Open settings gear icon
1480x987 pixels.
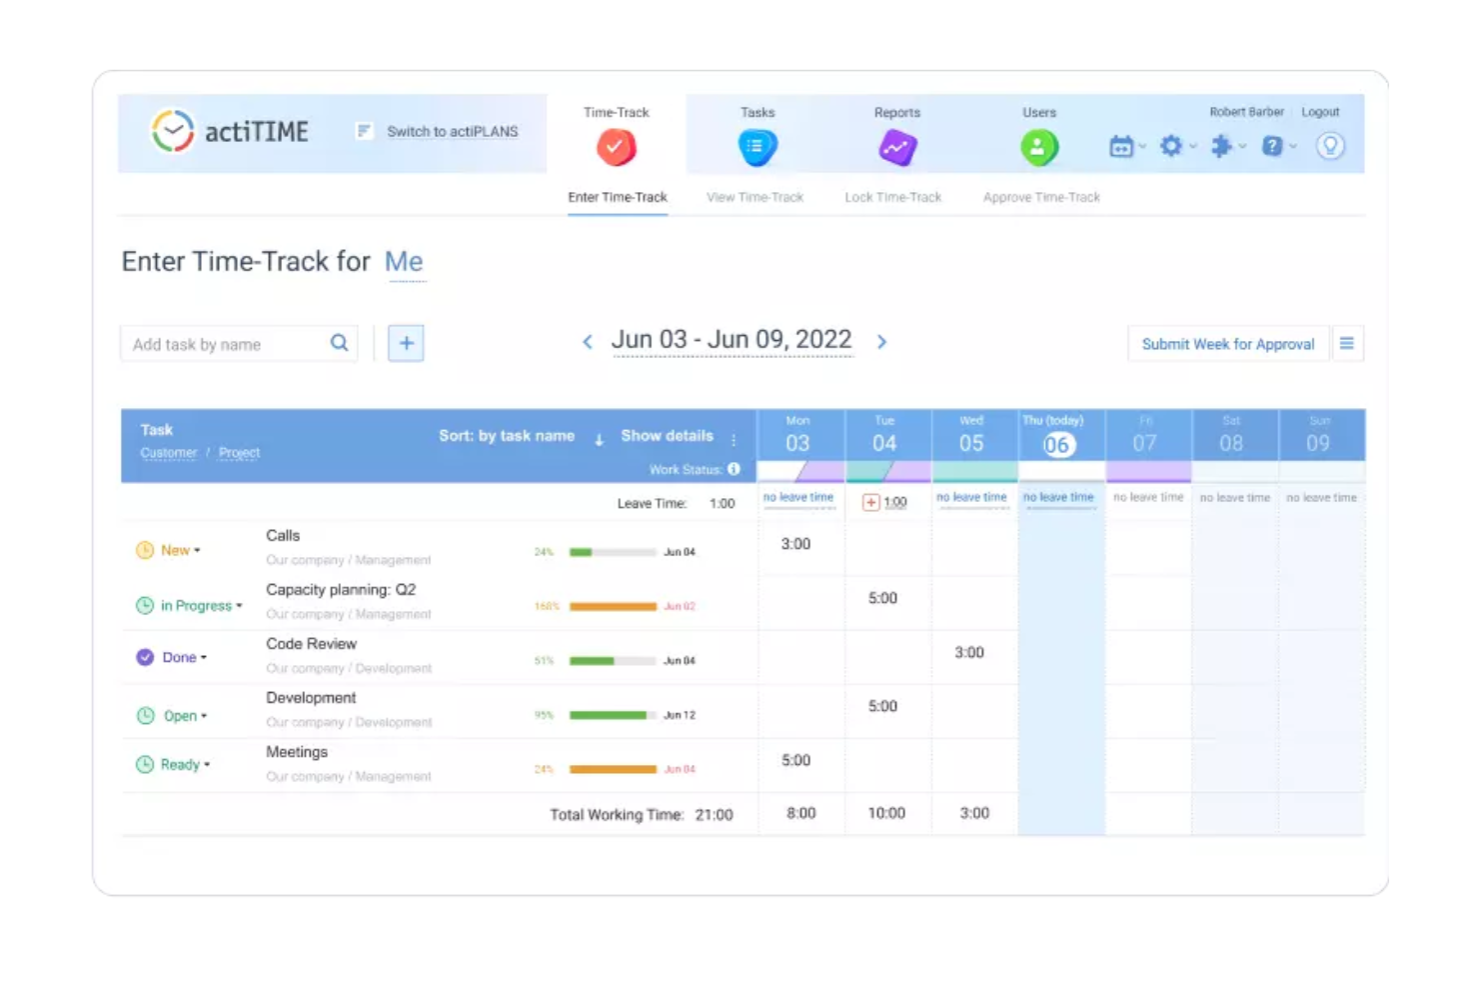pos(1171,147)
